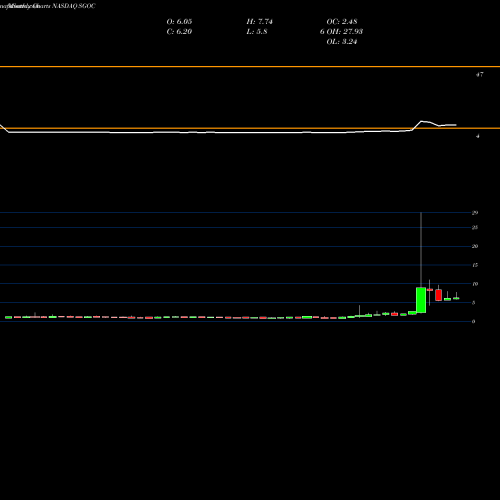Click the tall red candlestick body
500x500 pixels.
click(438, 295)
